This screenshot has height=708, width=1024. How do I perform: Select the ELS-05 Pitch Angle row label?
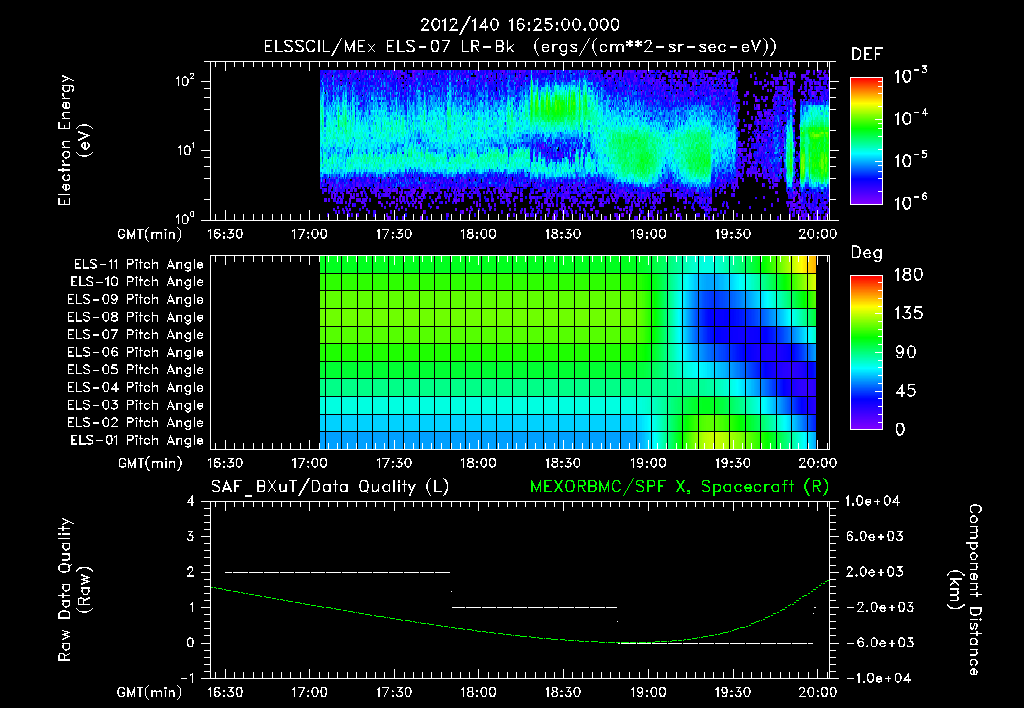pos(136,370)
